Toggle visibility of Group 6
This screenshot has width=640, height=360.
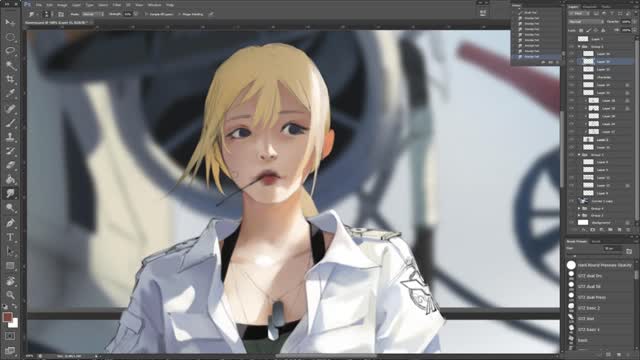point(571,47)
